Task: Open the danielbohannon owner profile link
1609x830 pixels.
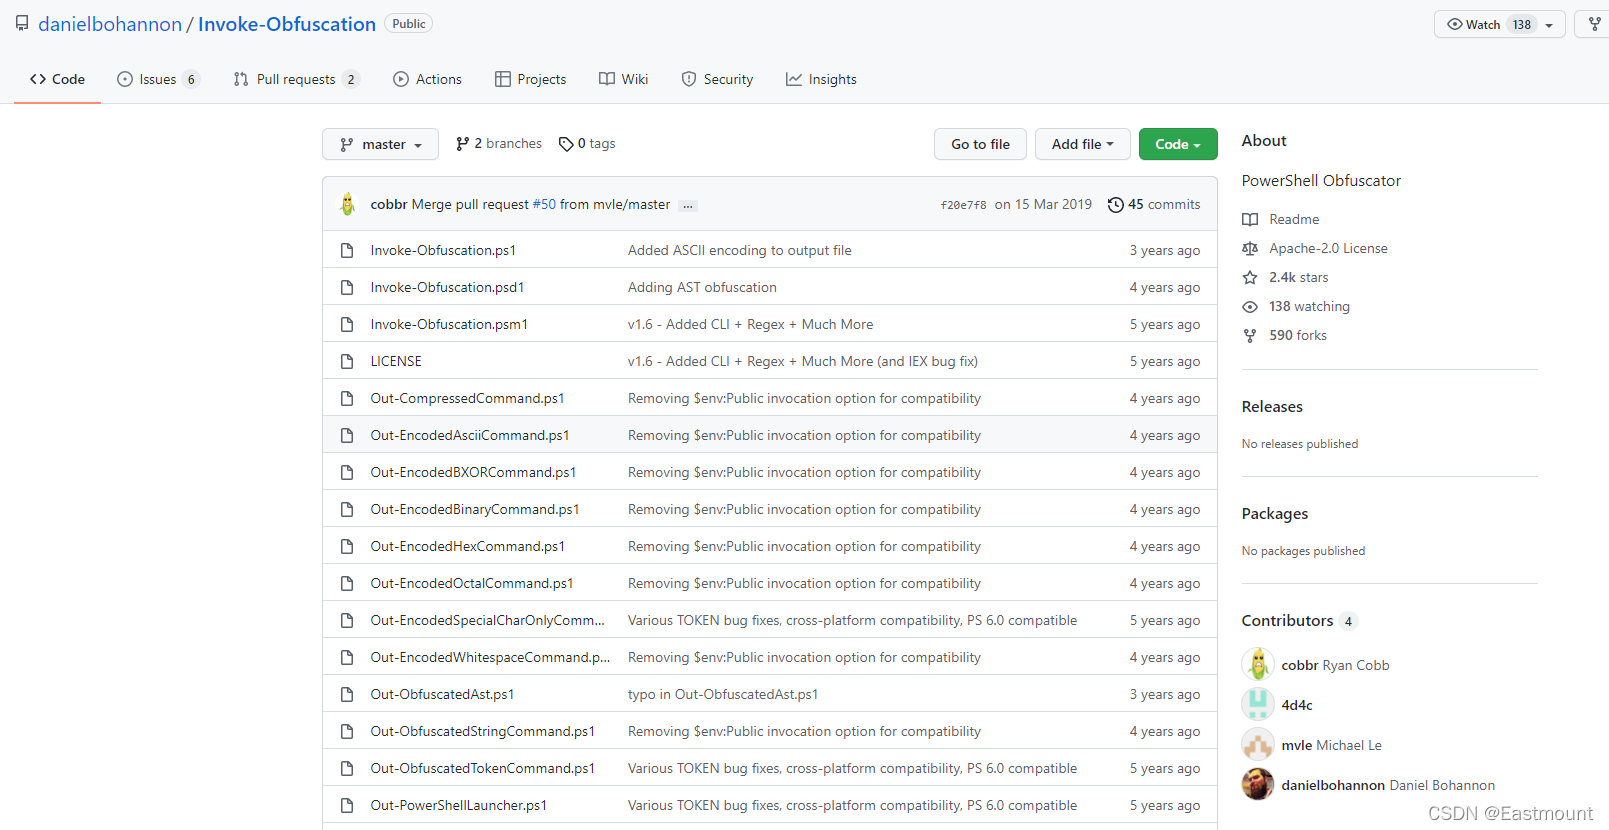Action: pyautogui.click(x=110, y=24)
